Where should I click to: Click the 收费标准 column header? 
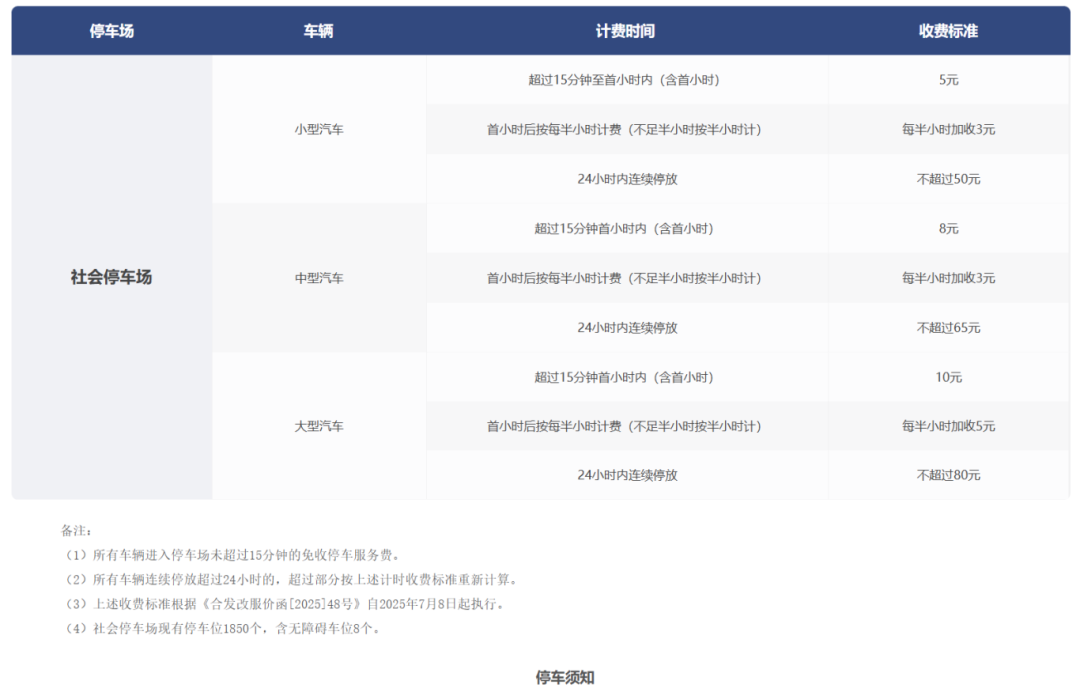[948, 31]
